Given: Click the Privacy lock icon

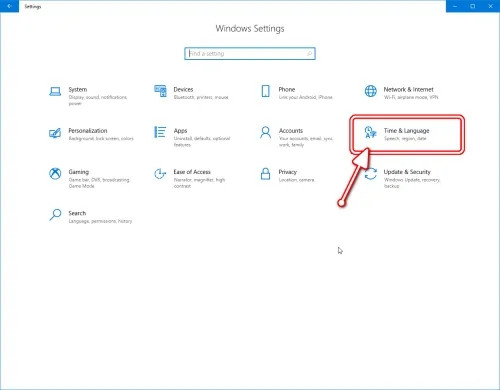Looking at the screenshot, I should click(x=265, y=173).
